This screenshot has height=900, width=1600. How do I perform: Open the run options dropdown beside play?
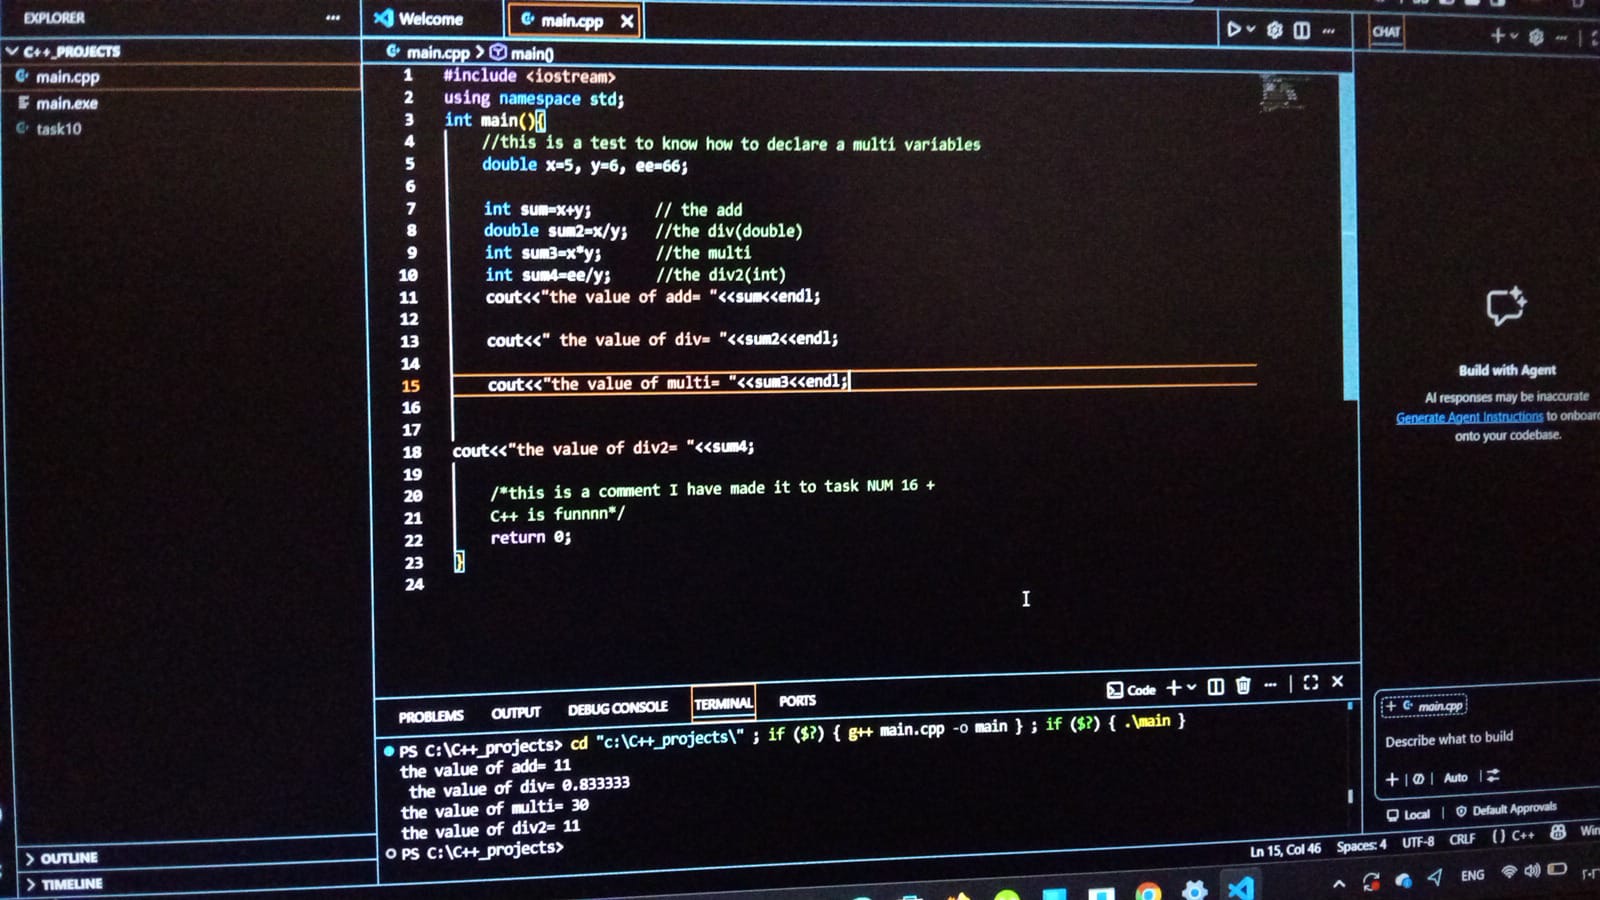[1251, 30]
